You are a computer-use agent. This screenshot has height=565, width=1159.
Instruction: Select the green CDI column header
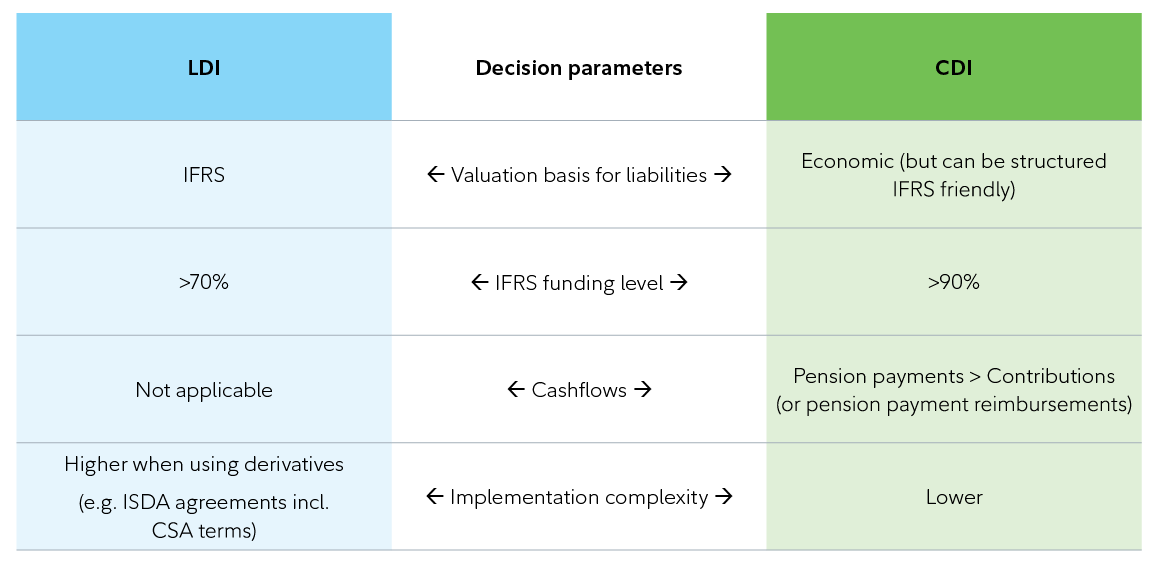click(954, 68)
